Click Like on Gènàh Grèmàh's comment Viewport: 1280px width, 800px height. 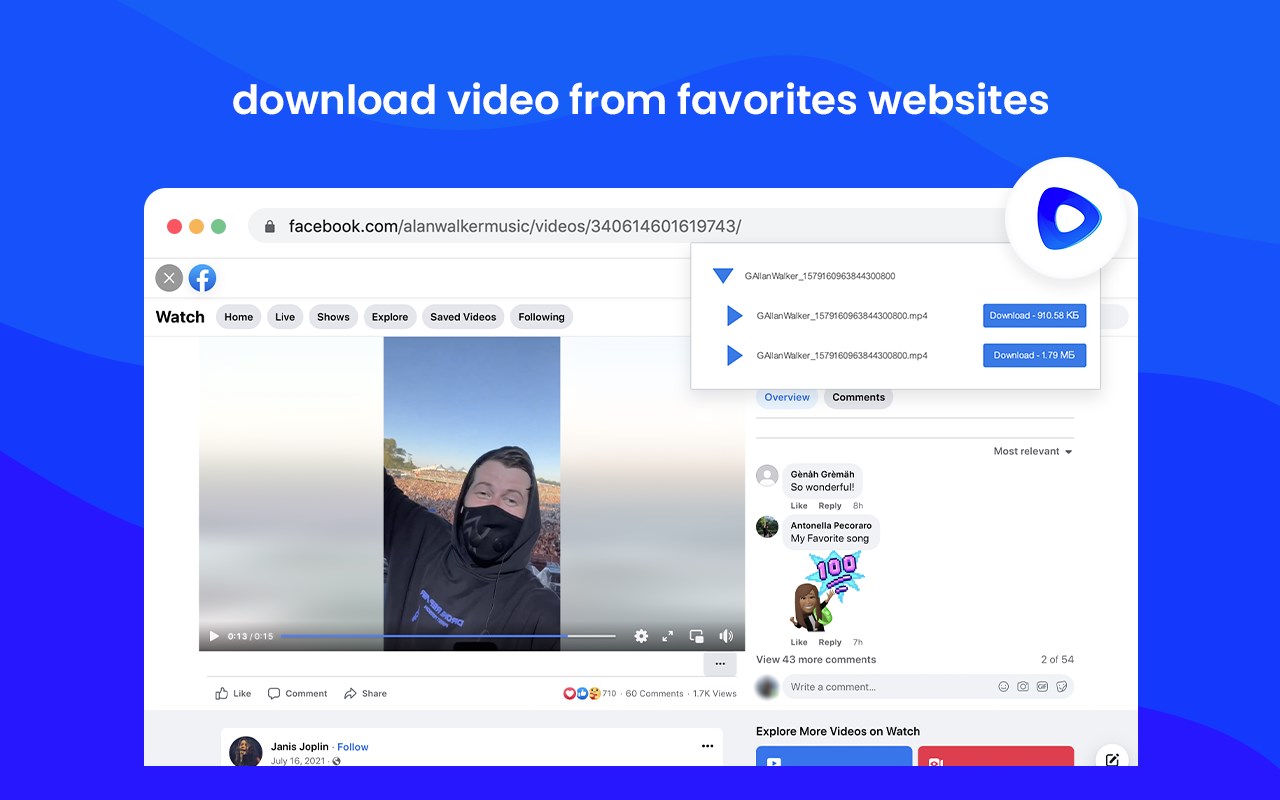(x=799, y=506)
